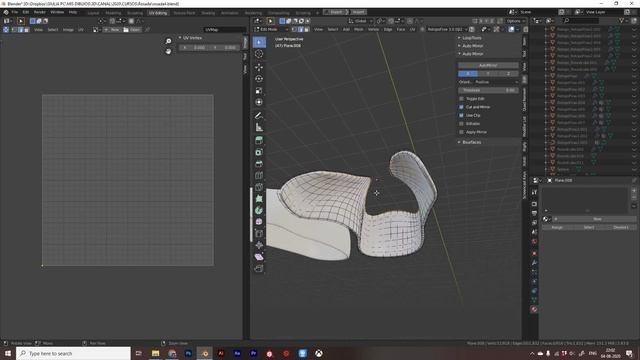The image size is (640, 360).
Task: Select the Rip Region tool
Action: coord(259,268)
